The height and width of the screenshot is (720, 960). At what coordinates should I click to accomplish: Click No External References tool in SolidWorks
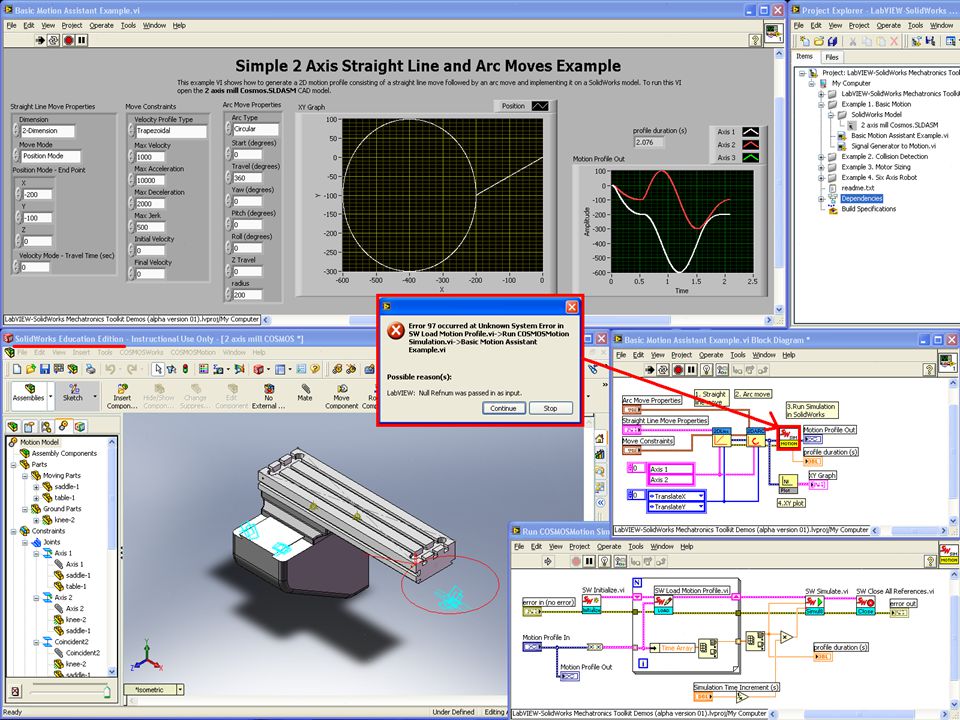(x=268, y=396)
